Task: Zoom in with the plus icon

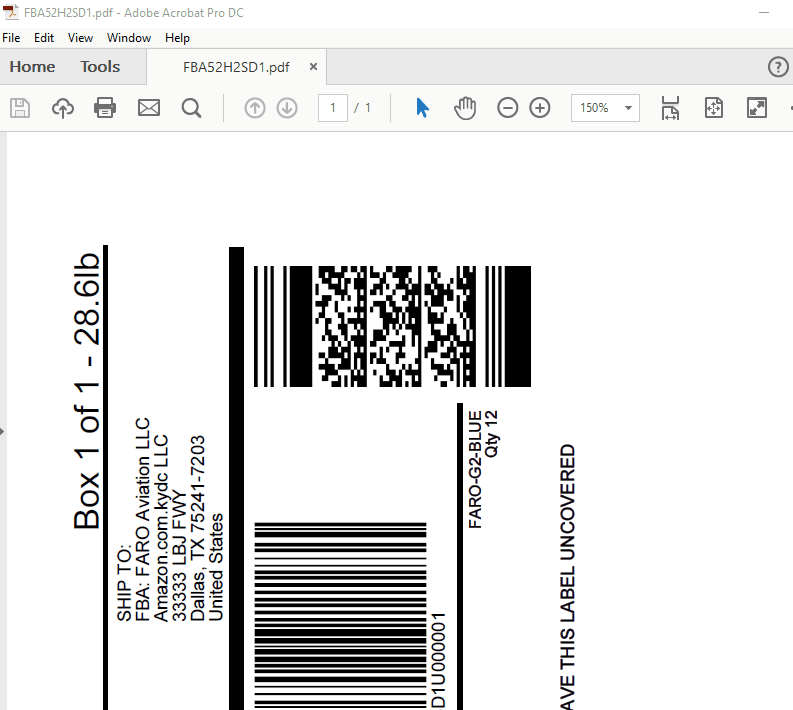Action: pyautogui.click(x=540, y=108)
